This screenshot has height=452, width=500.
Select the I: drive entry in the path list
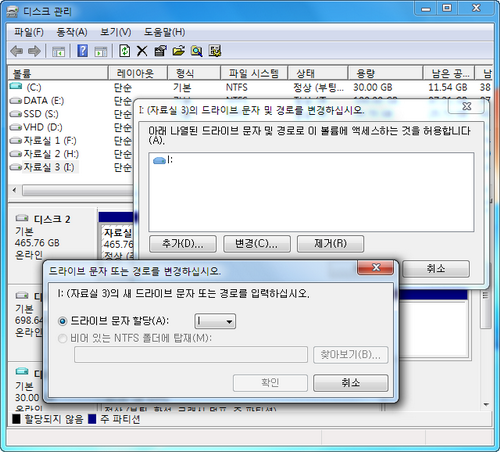(x=163, y=160)
